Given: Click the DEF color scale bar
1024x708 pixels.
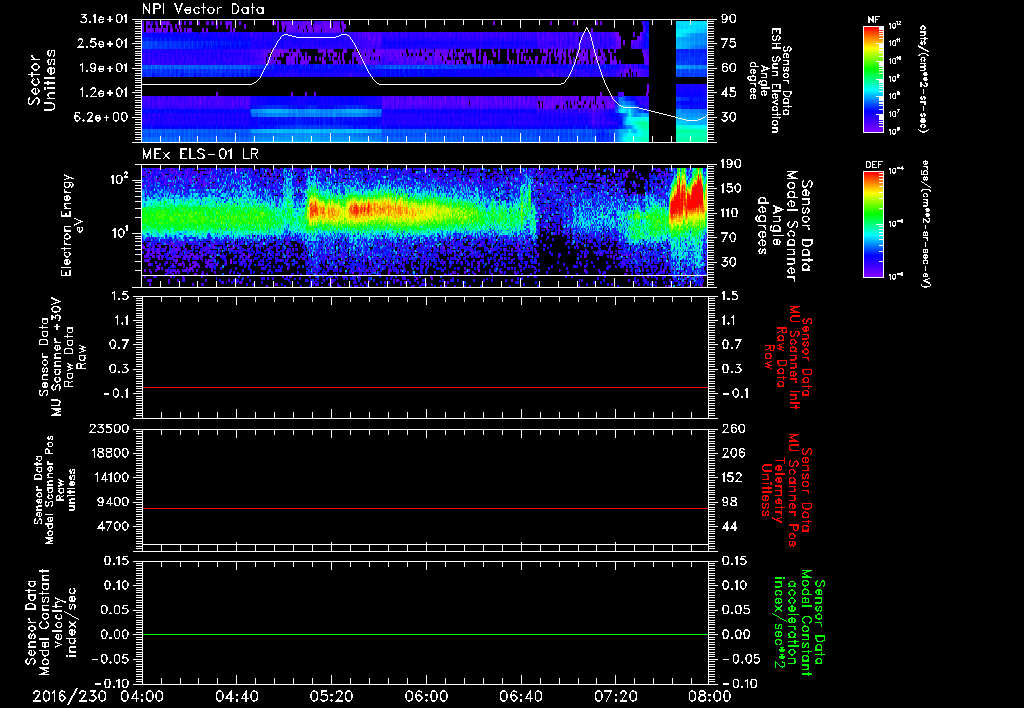Looking at the screenshot, I should tap(874, 223).
